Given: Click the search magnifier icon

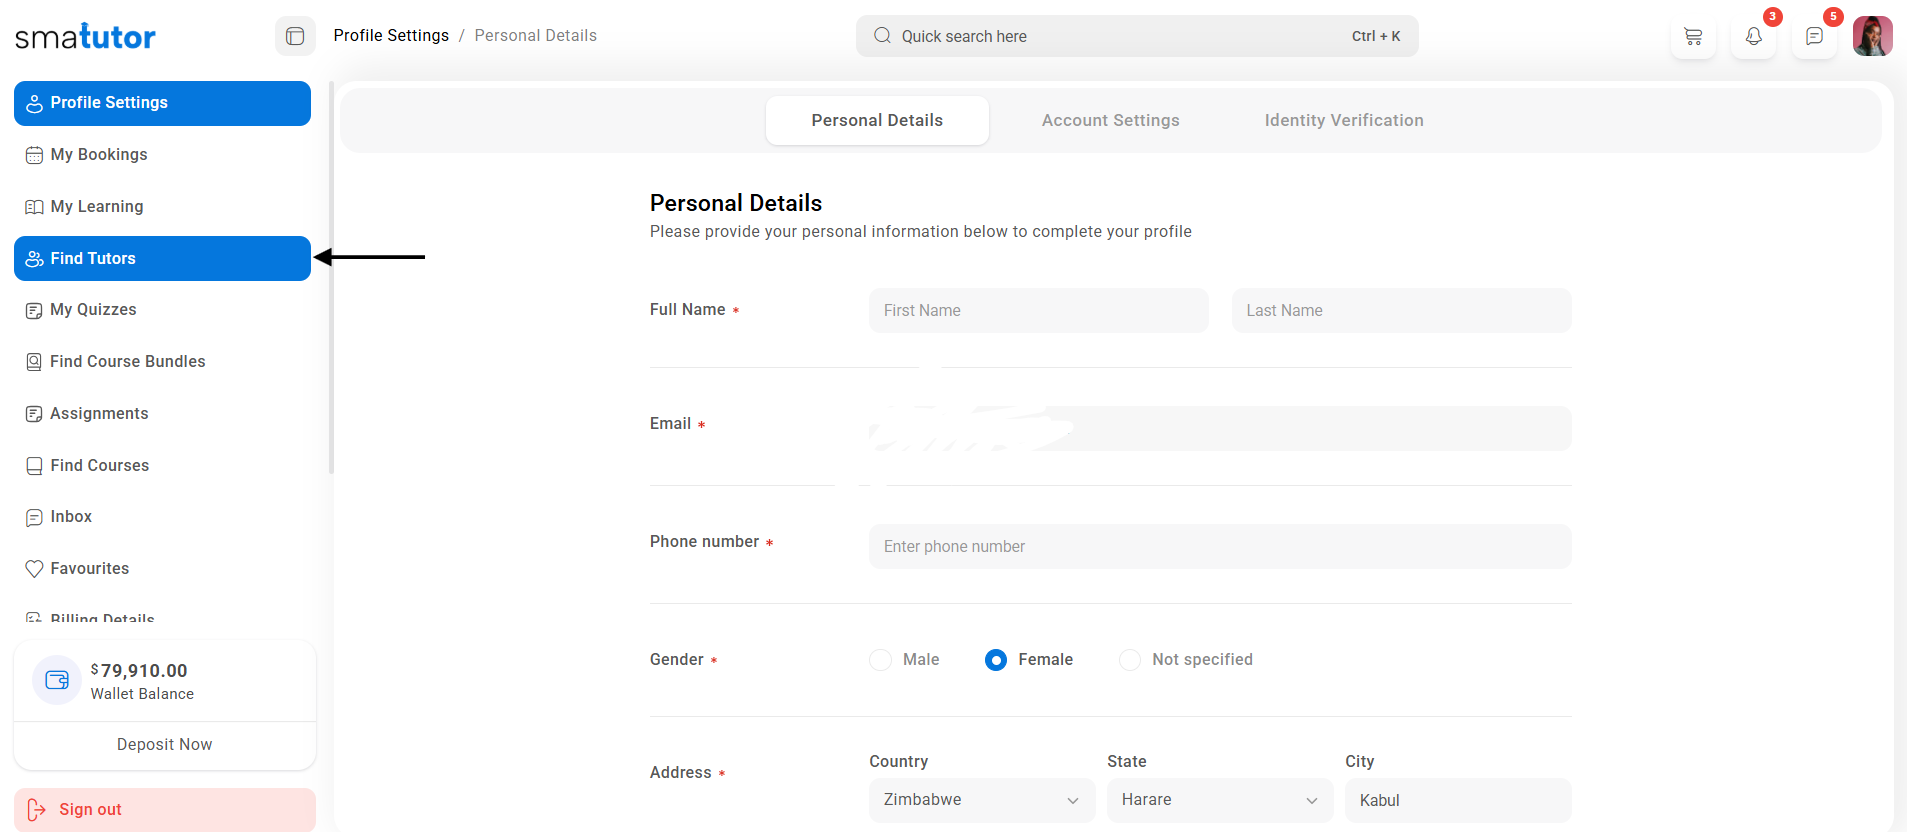Looking at the screenshot, I should (x=882, y=36).
